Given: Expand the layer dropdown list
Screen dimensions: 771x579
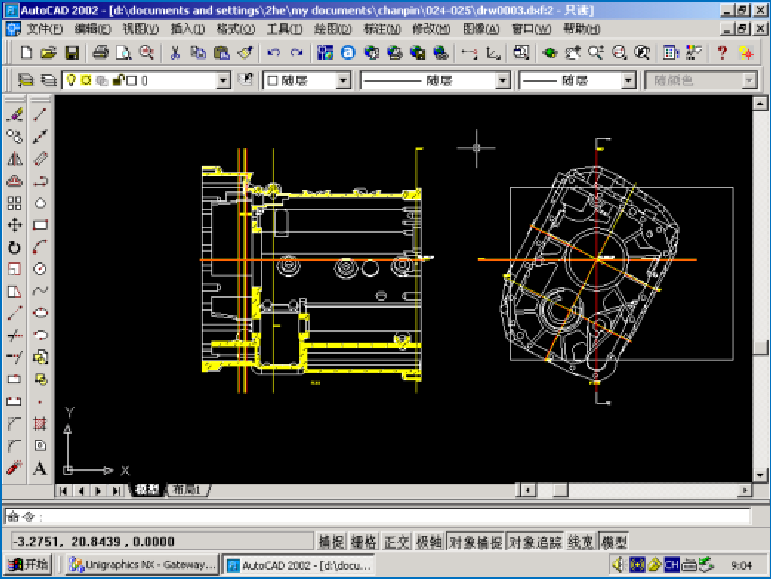Looking at the screenshot, I should pyautogui.click(x=224, y=81).
